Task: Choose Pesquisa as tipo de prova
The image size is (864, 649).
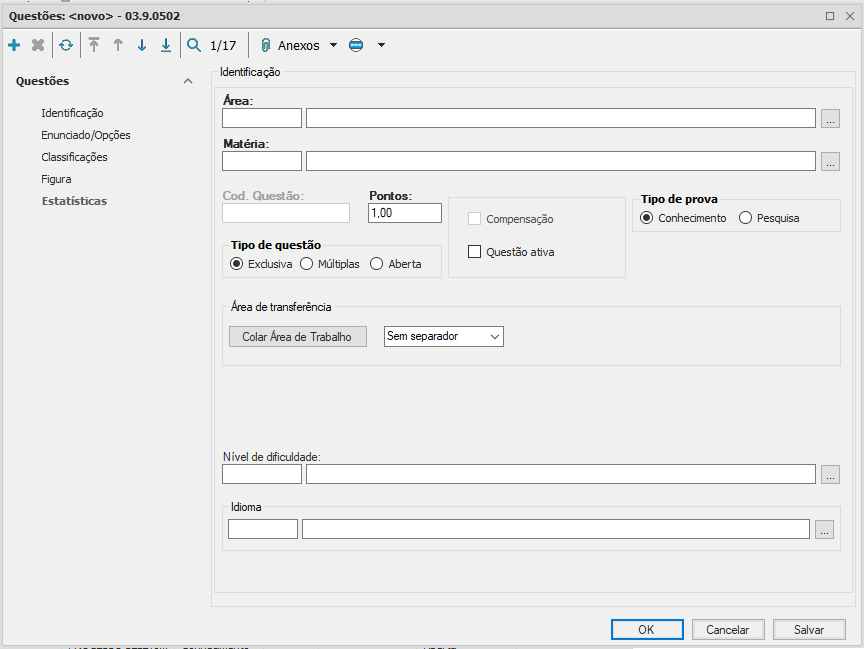Action: 745,218
